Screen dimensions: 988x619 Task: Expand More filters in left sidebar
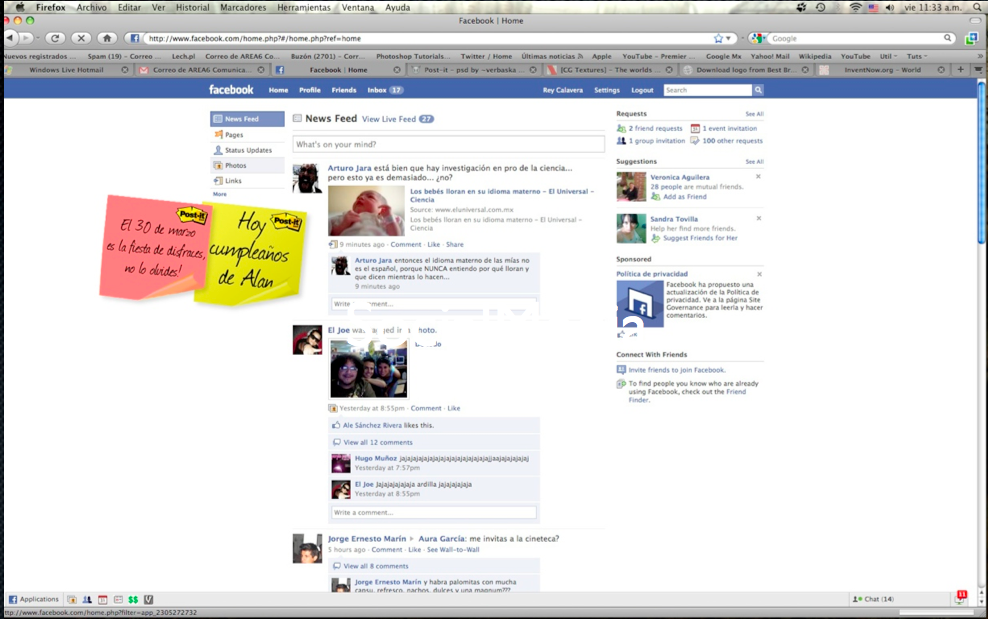click(x=220, y=194)
